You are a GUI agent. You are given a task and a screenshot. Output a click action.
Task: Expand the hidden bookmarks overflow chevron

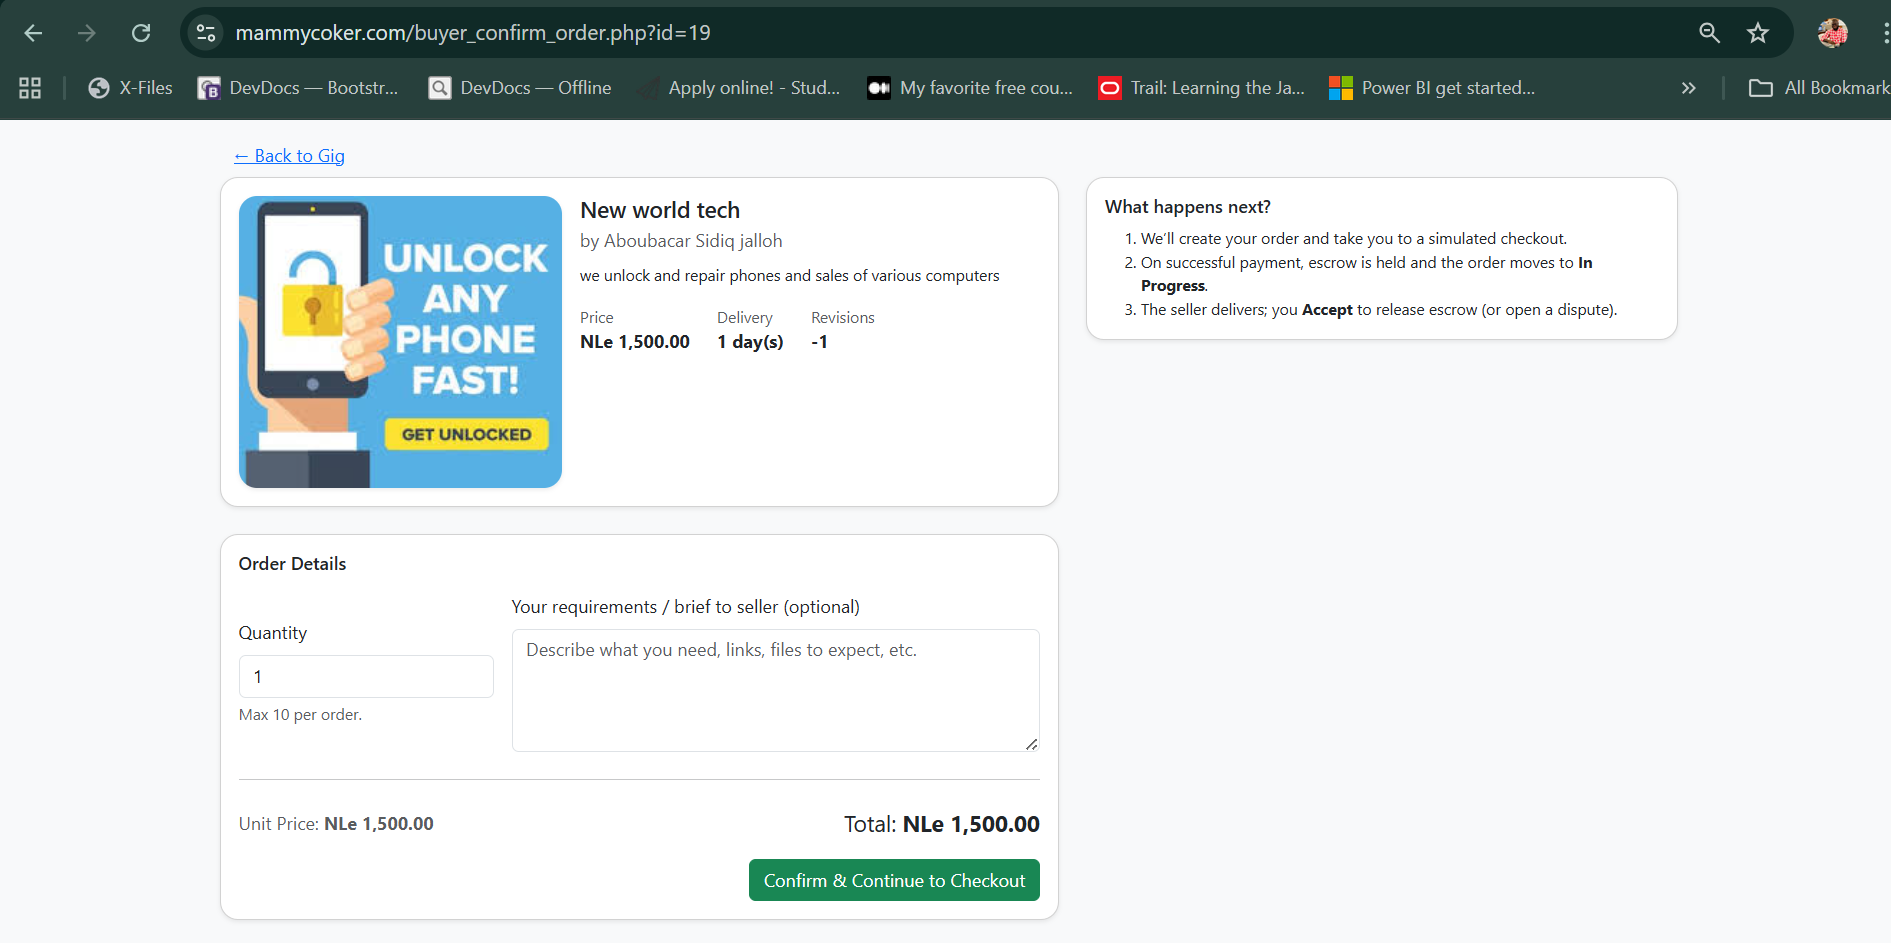tap(1688, 88)
